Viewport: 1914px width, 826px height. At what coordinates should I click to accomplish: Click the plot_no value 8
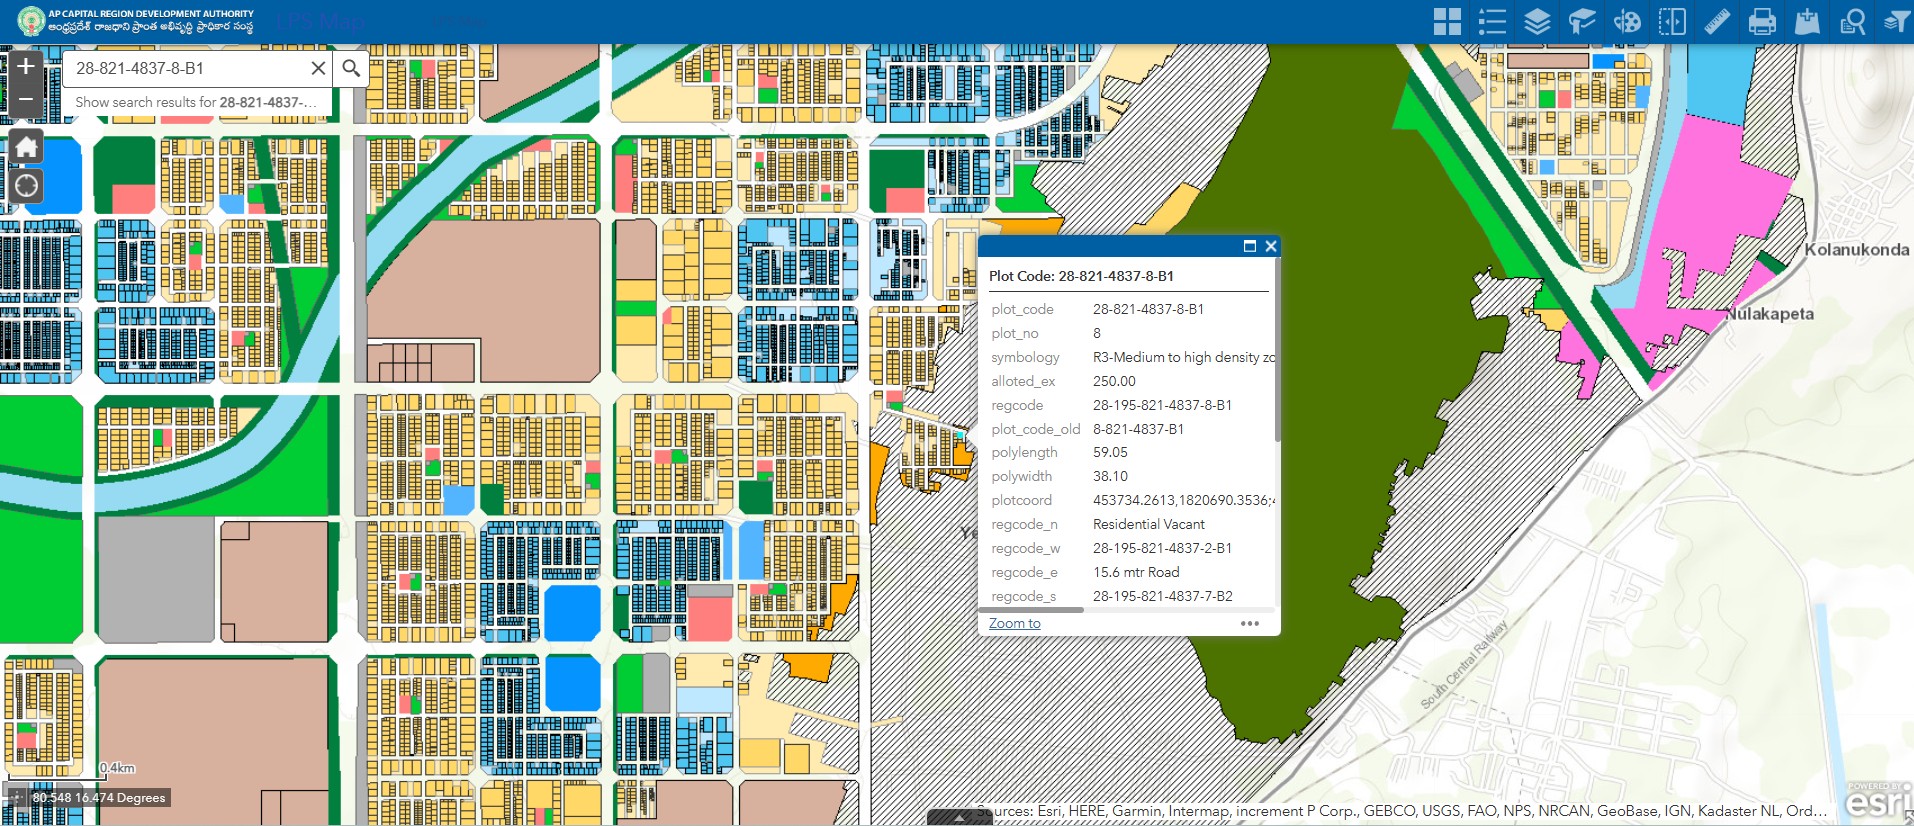[1097, 333]
